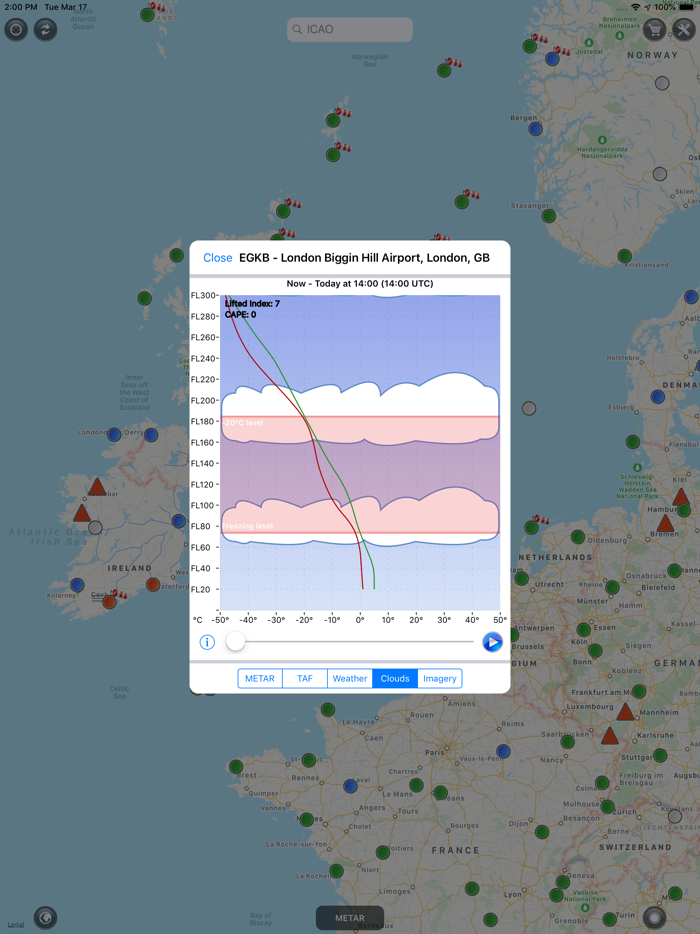This screenshot has height=934, width=700.
Task: Click the battery indicator in the status bar
Action: click(x=687, y=7)
